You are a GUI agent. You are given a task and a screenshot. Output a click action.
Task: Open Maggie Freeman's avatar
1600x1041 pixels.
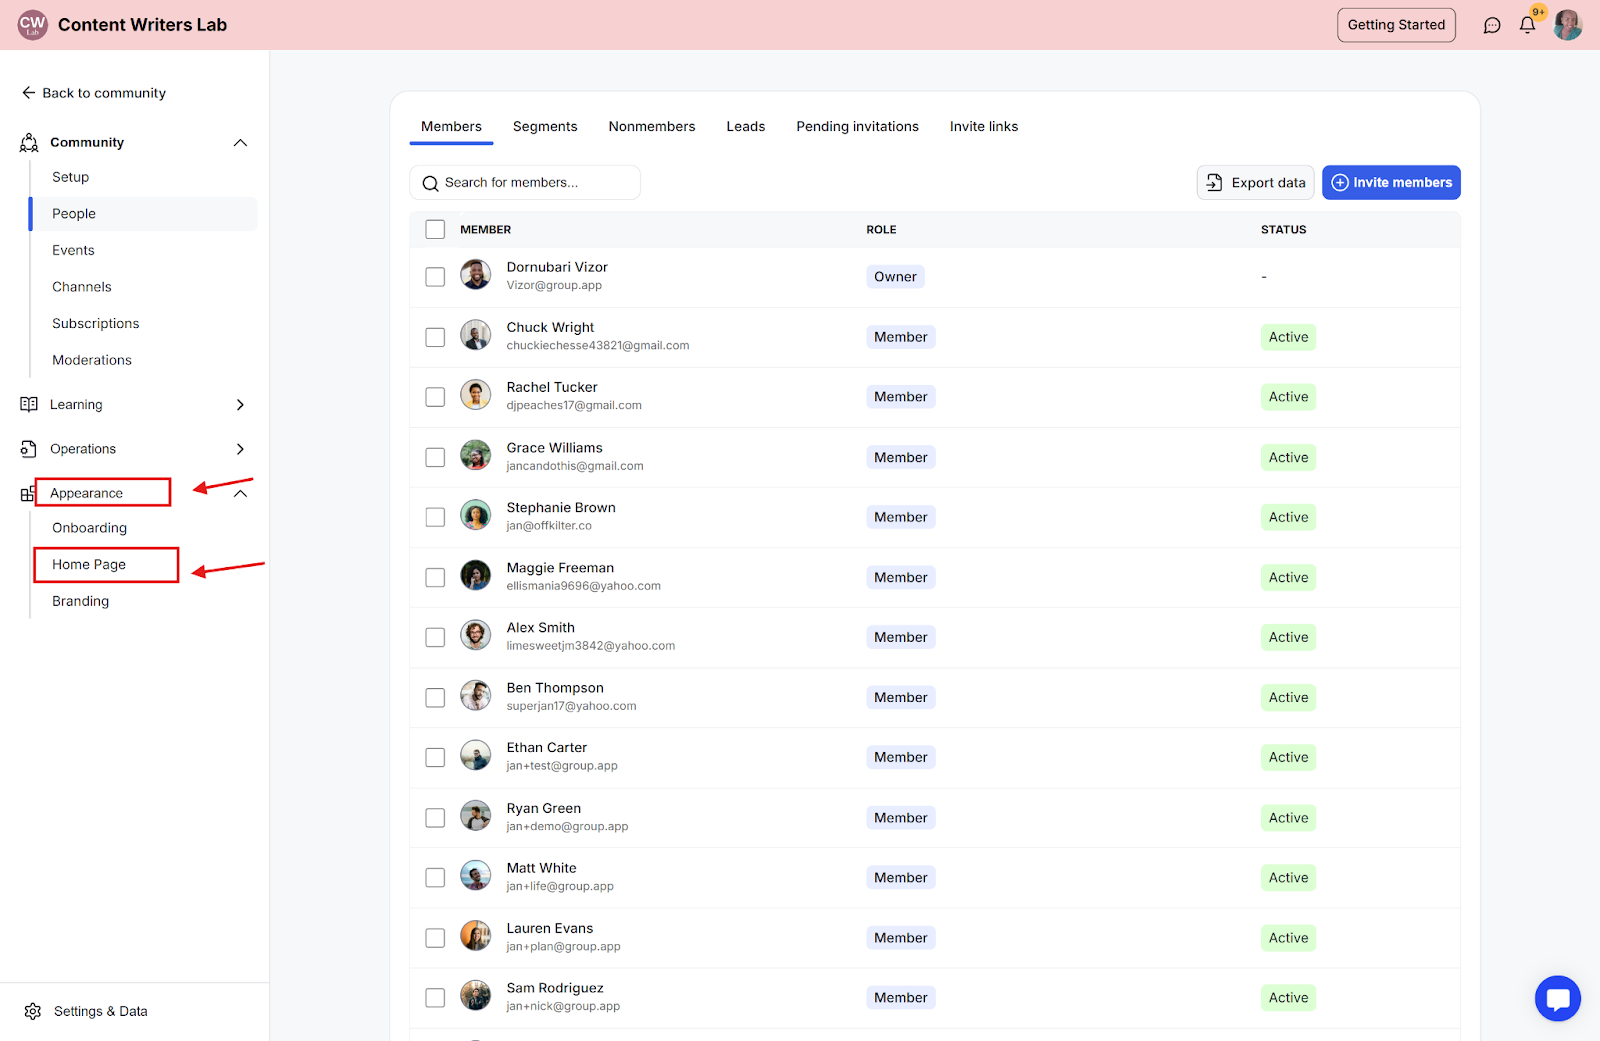tap(475, 575)
